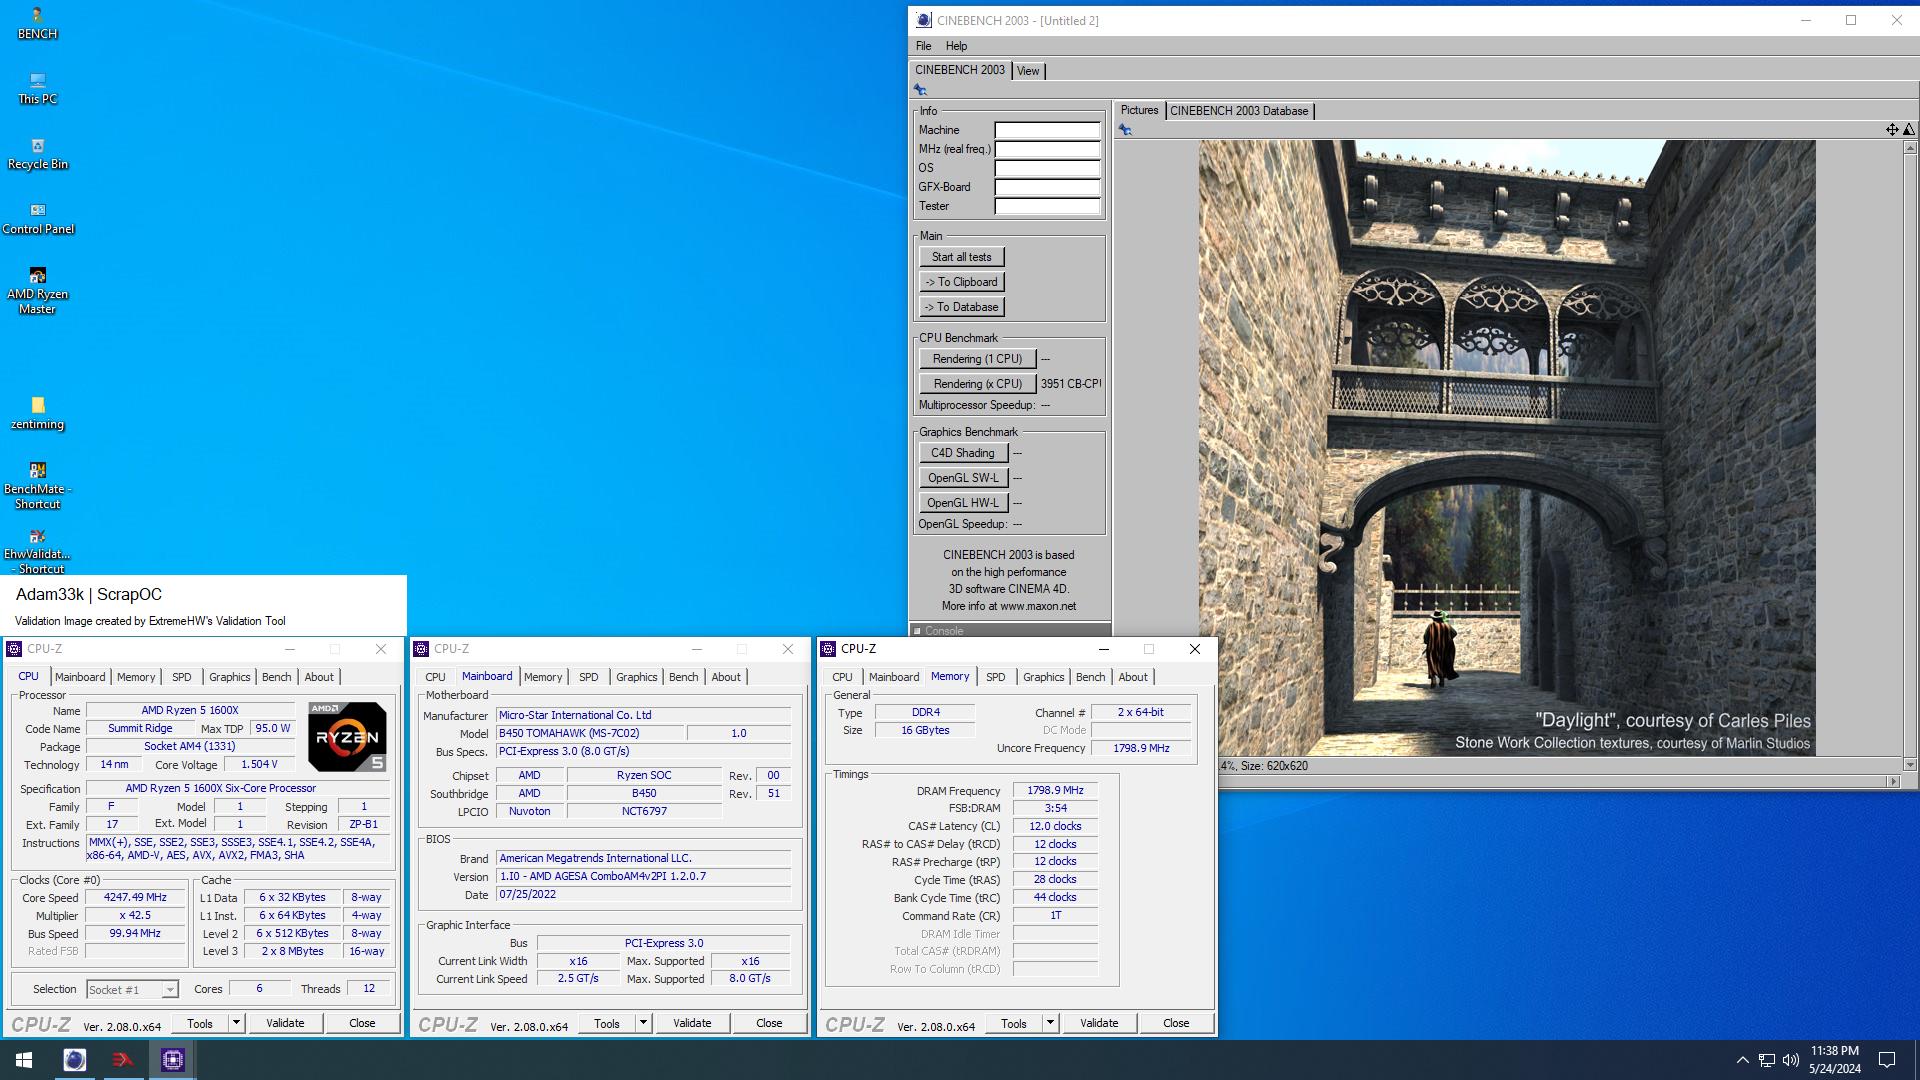
Task: Open the zentiming desktop file
Action: point(37,414)
